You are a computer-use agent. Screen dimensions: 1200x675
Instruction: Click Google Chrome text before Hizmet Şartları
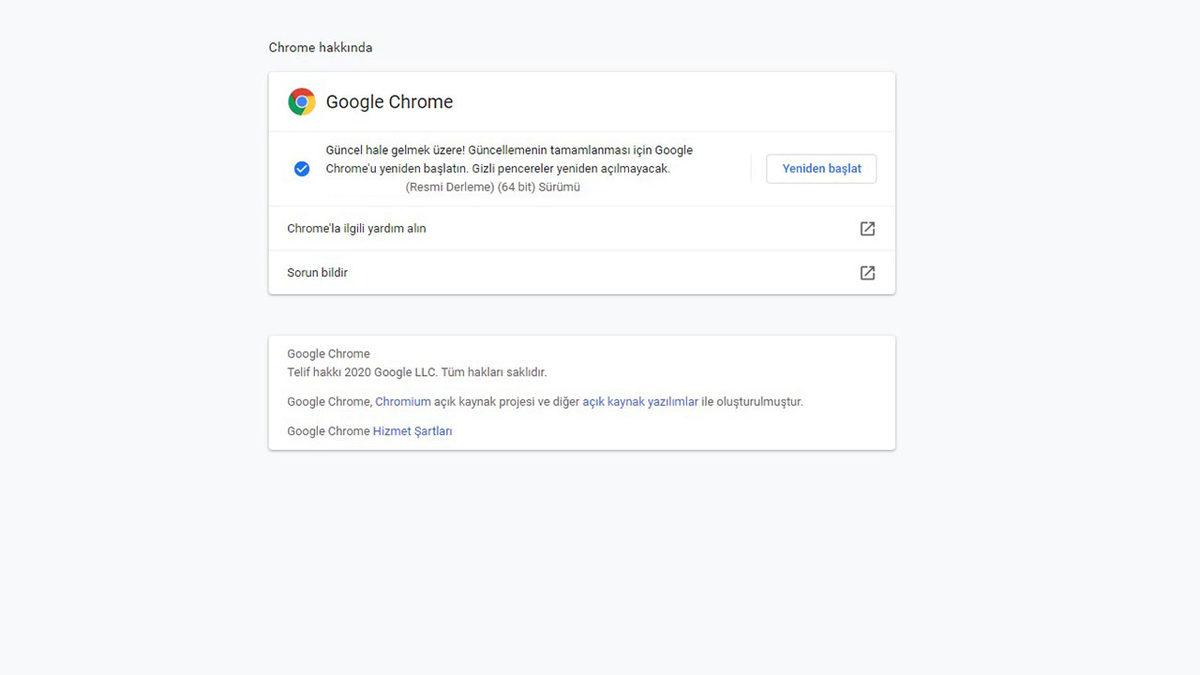pos(328,431)
